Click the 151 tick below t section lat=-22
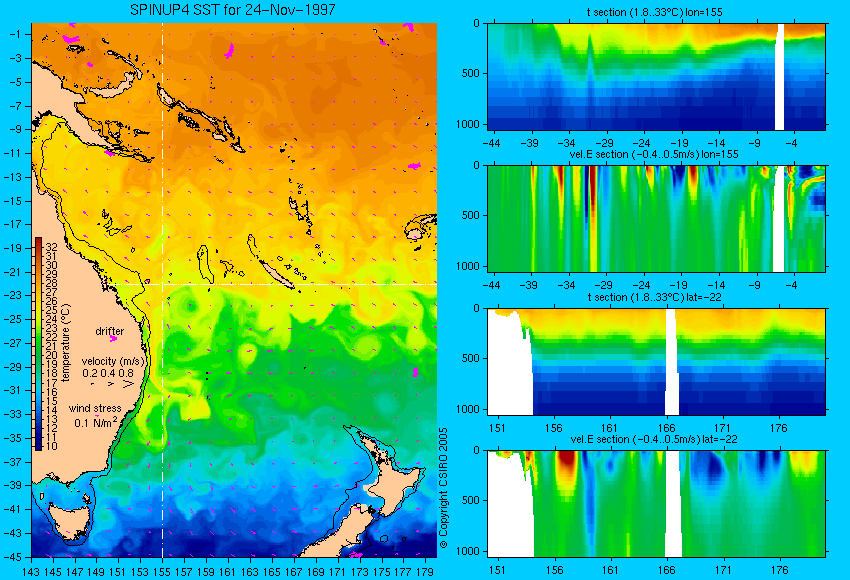The height and width of the screenshot is (580, 850). [x=497, y=428]
